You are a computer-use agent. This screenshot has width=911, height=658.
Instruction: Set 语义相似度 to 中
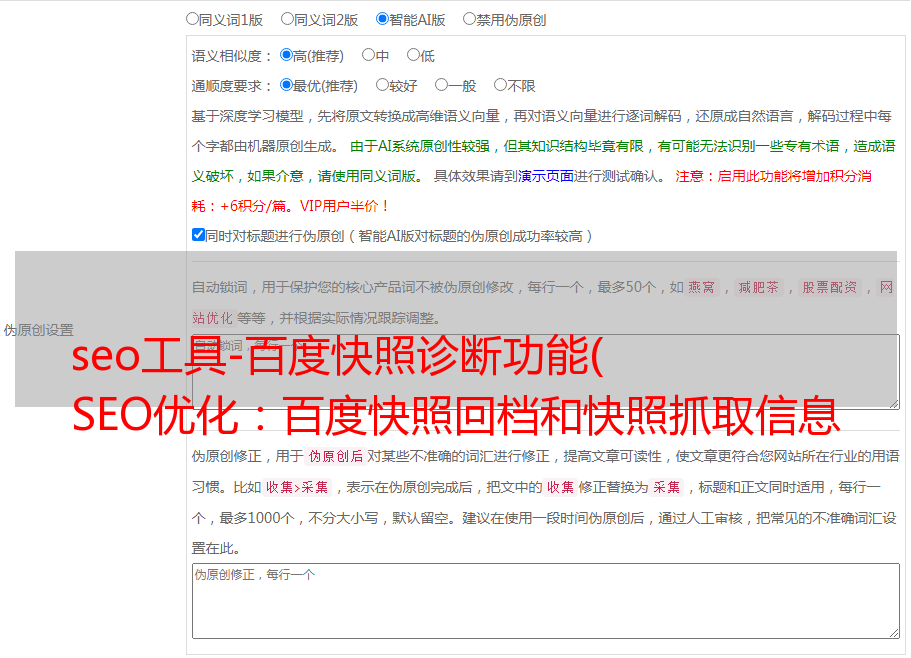coord(368,55)
